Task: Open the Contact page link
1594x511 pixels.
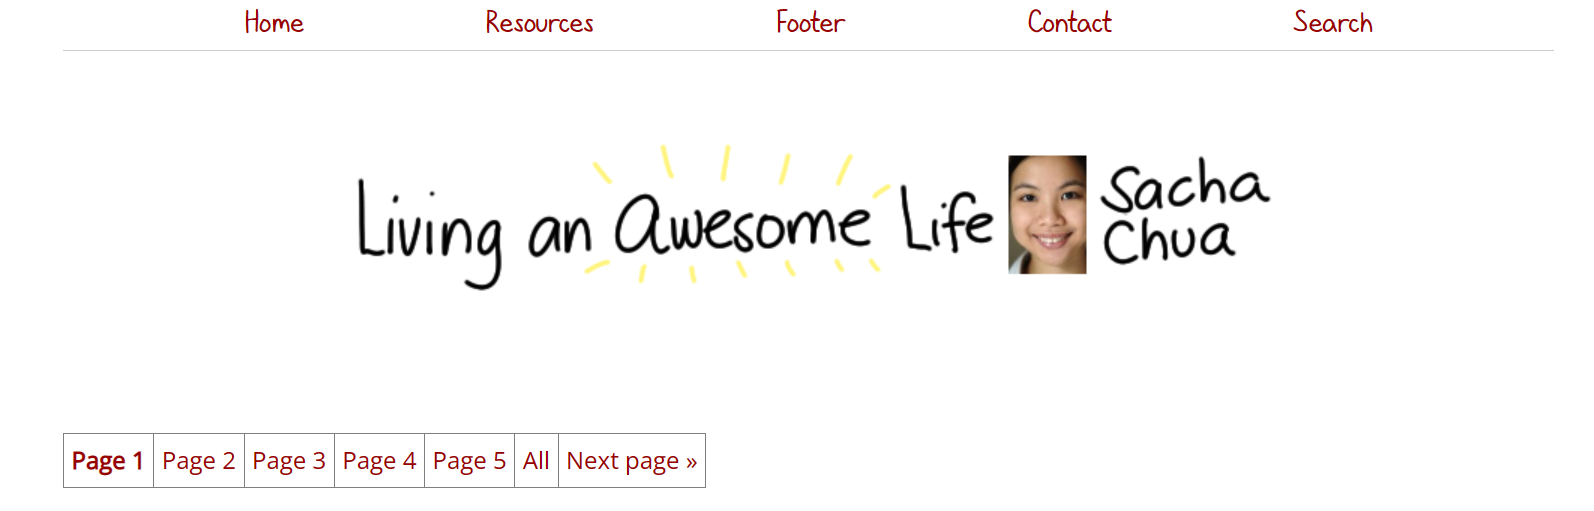Action: coord(1069,22)
